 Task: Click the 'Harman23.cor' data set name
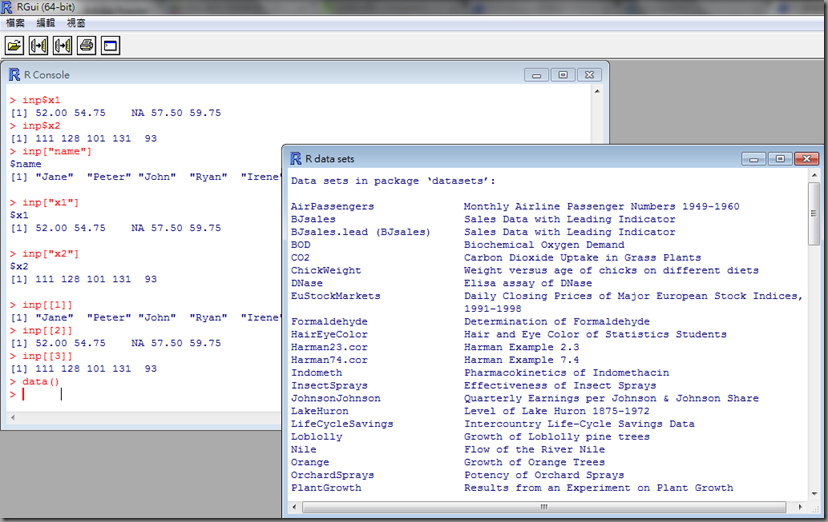(329, 347)
